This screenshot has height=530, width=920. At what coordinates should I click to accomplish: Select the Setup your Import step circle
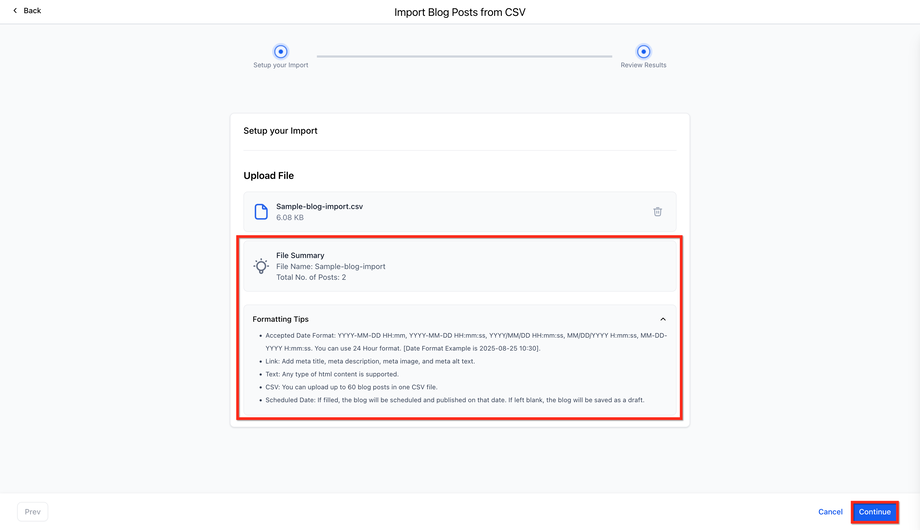(281, 52)
